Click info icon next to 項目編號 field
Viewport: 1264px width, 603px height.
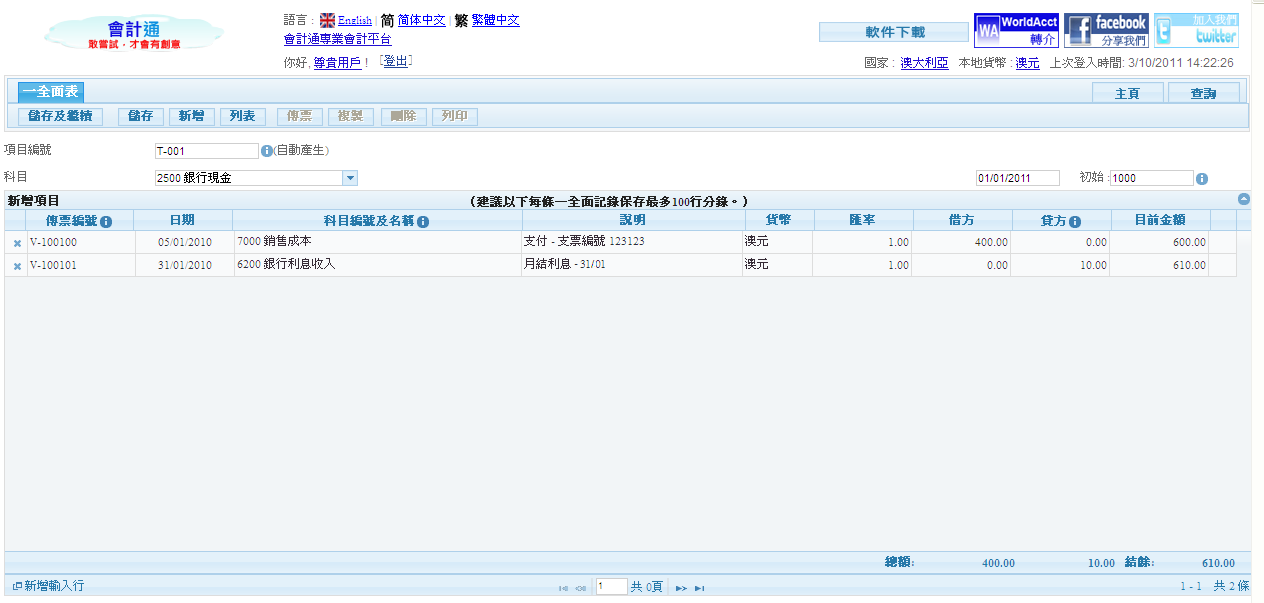267,151
